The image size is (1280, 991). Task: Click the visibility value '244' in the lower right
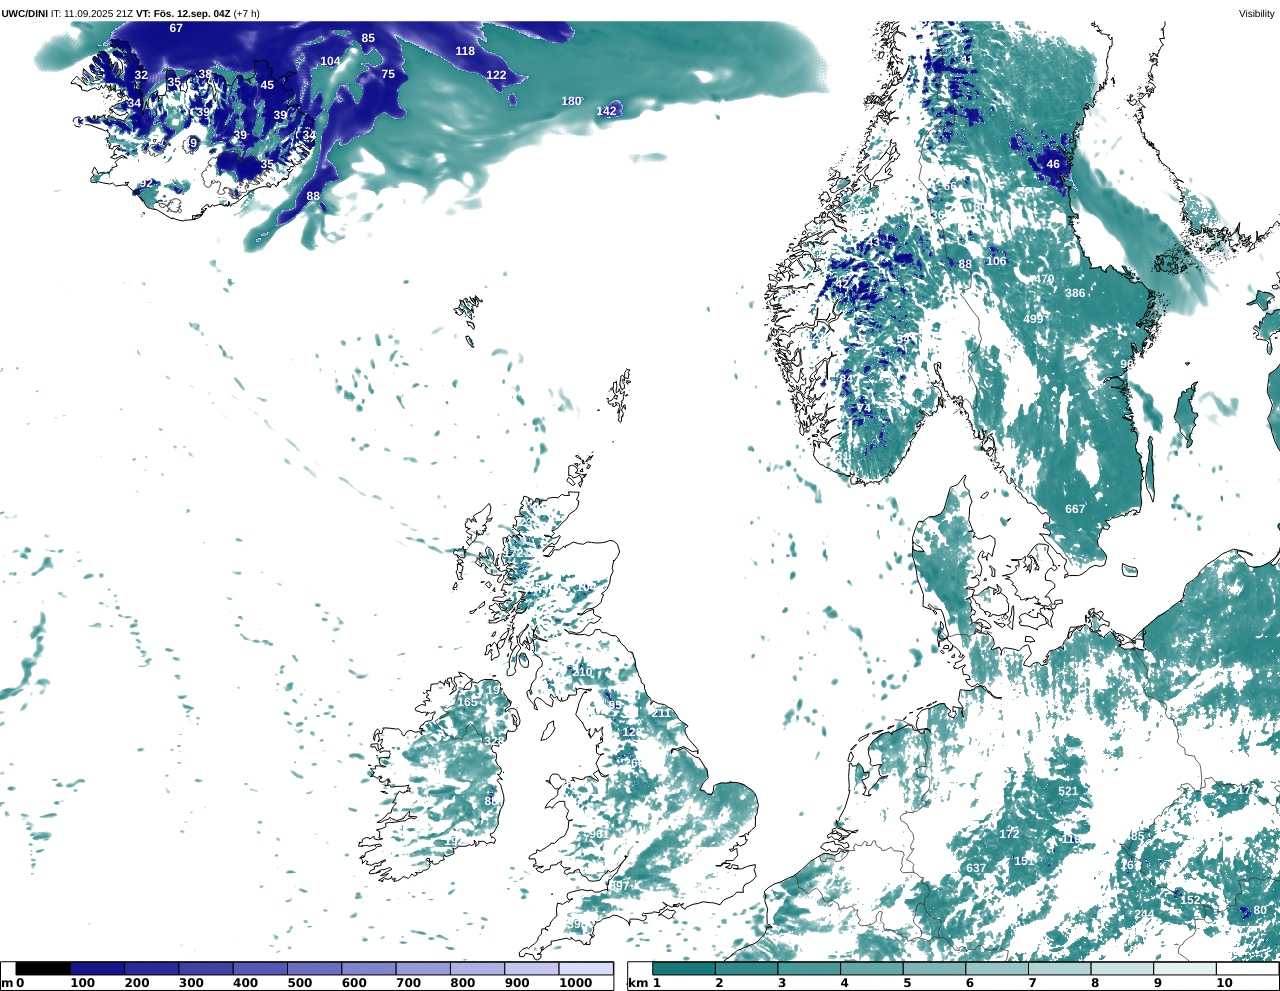point(1144,915)
